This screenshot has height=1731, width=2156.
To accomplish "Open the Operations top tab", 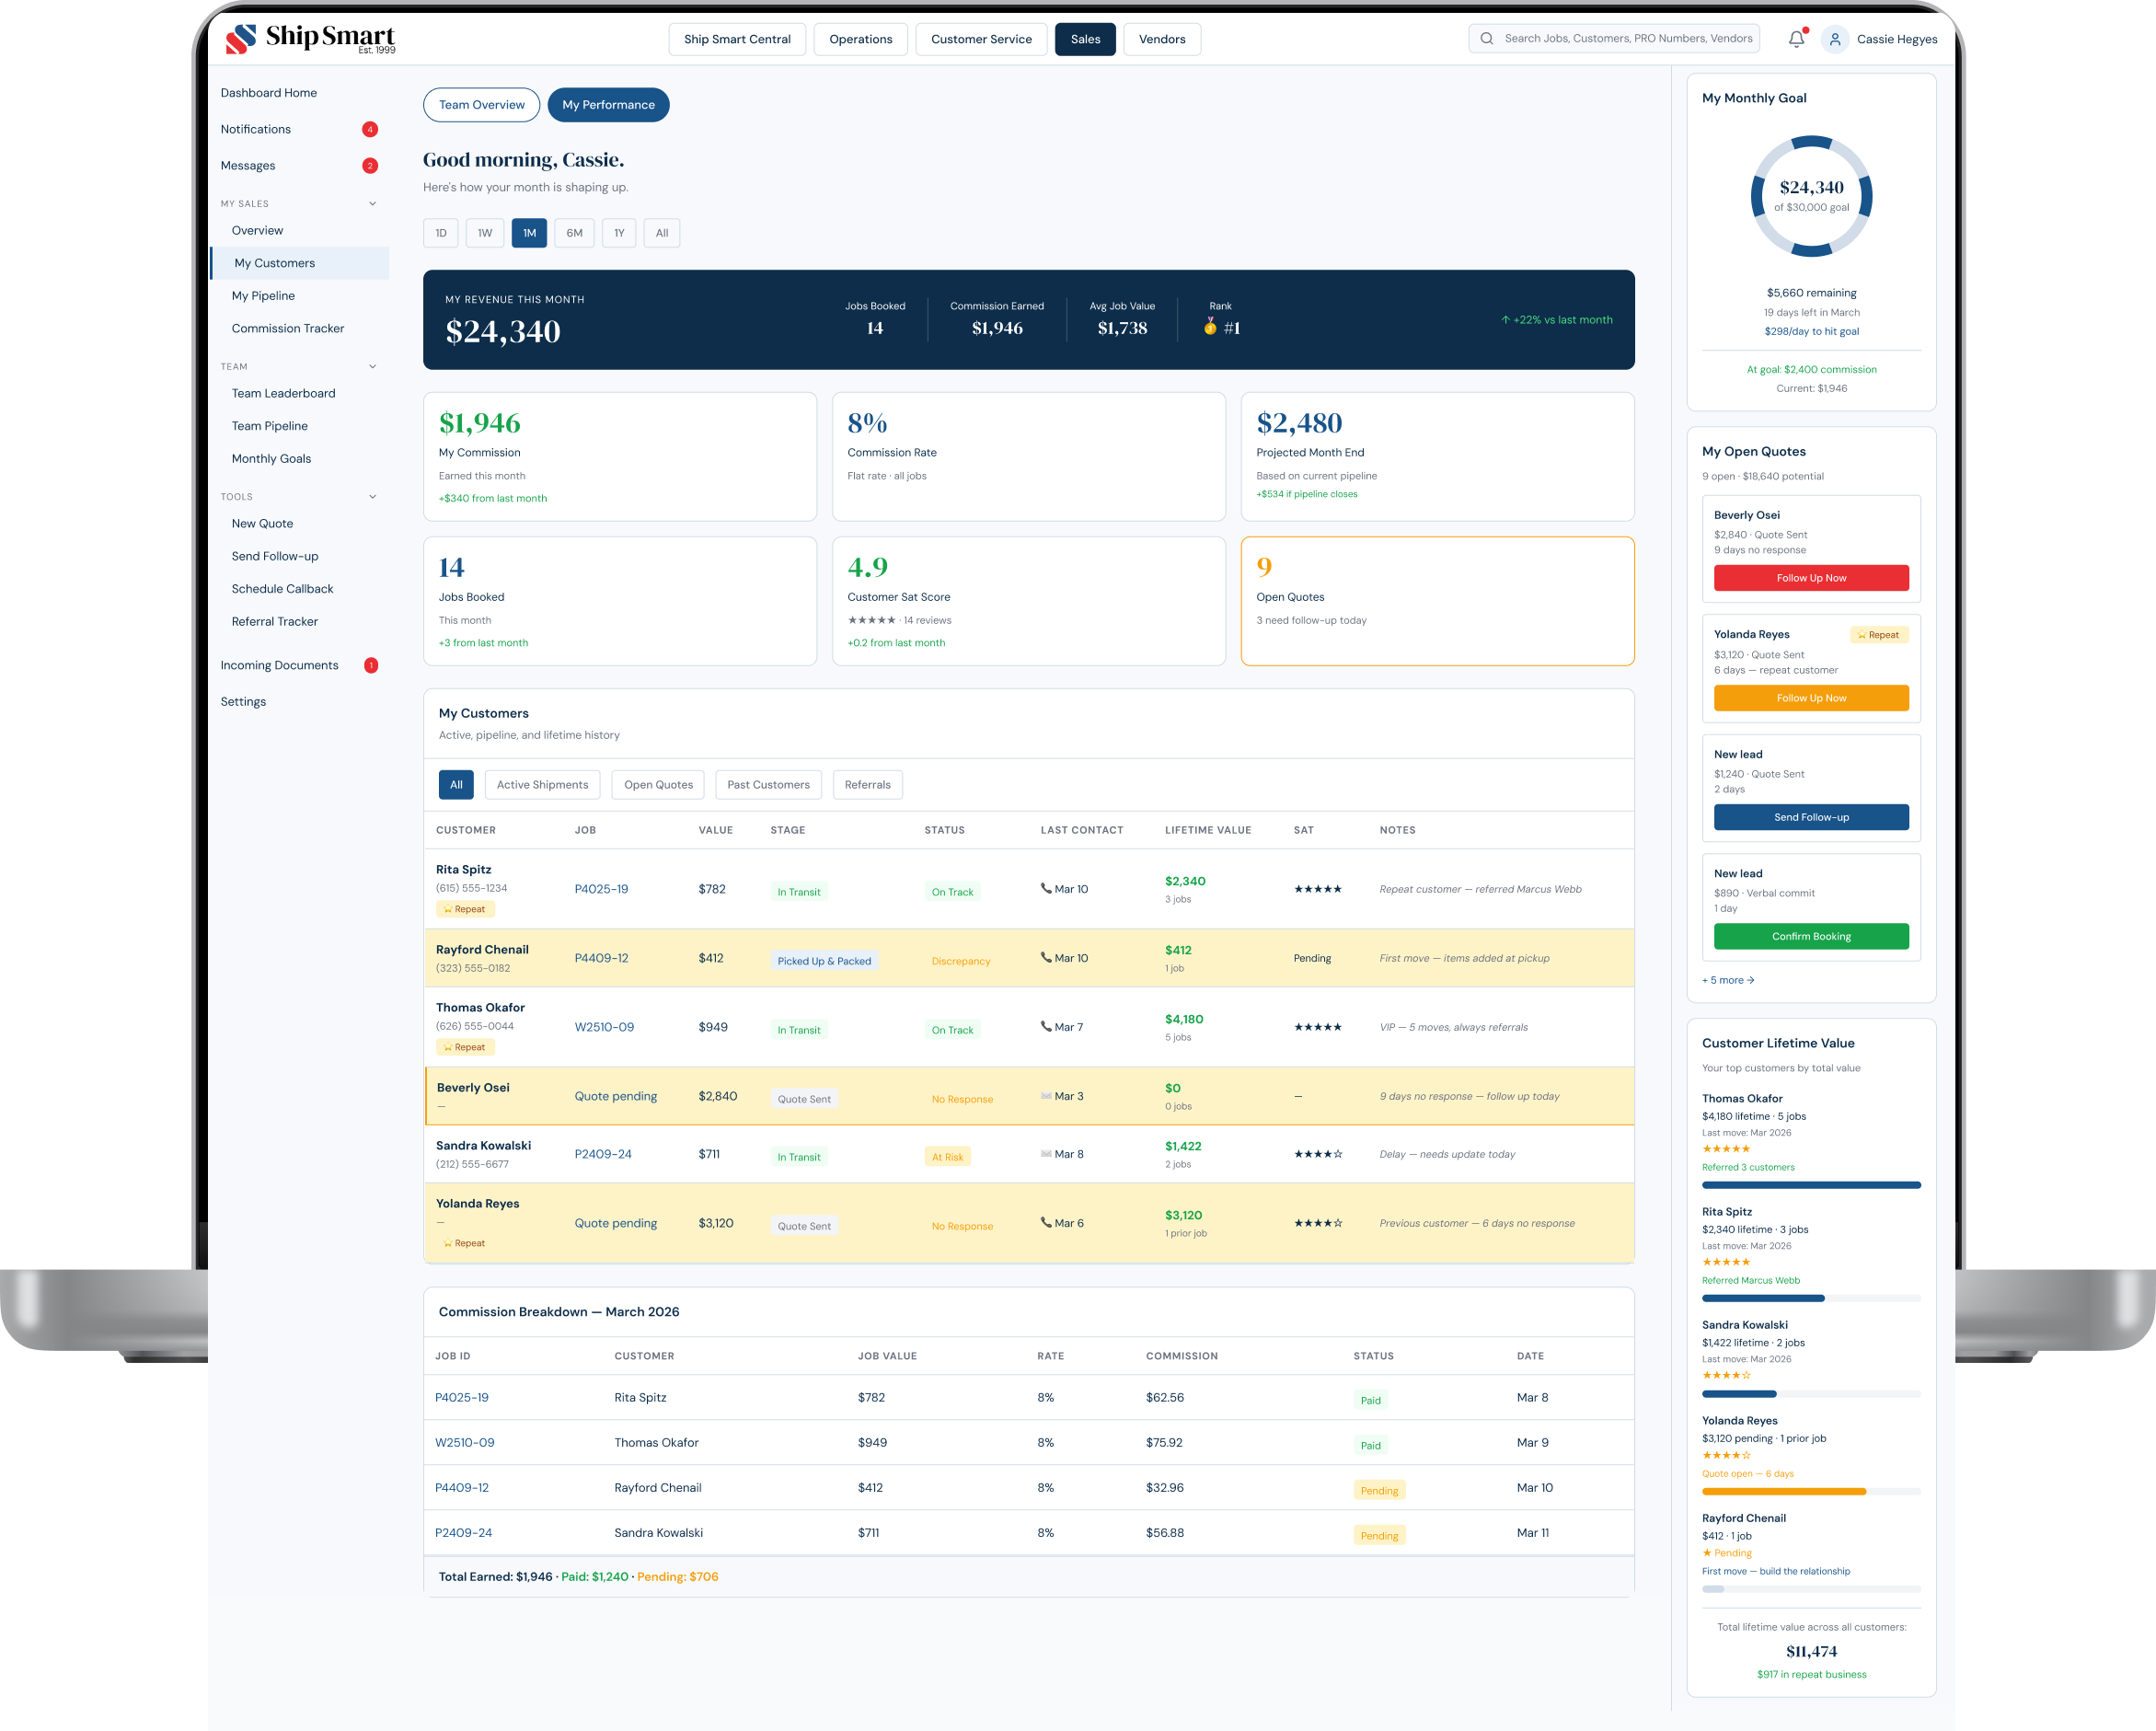I will coord(860,39).
